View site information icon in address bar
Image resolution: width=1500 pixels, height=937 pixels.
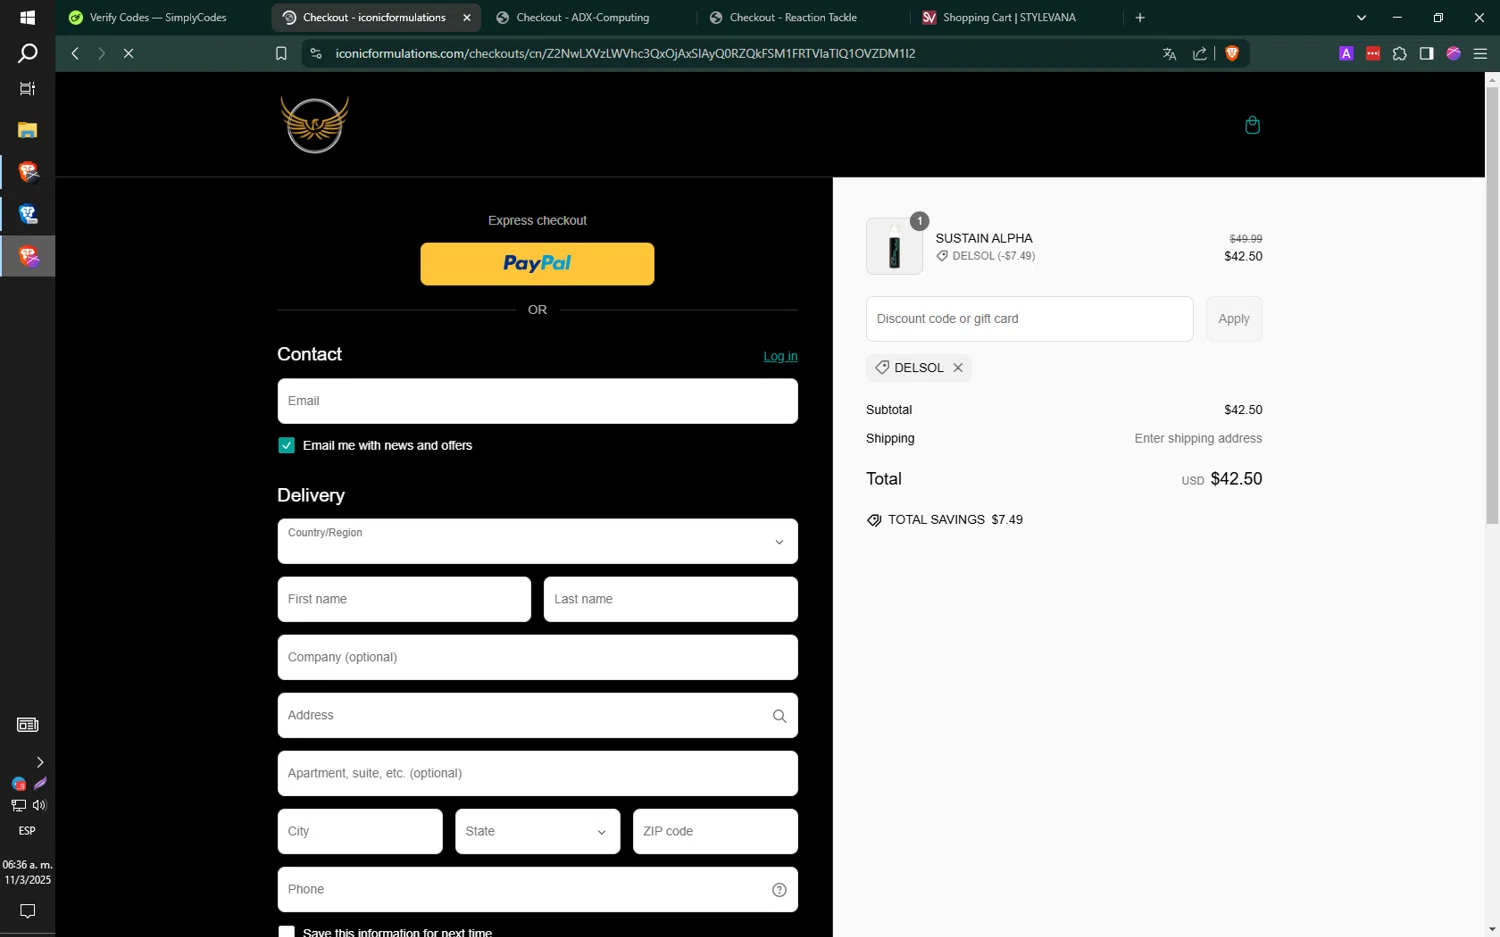[316, 54]
